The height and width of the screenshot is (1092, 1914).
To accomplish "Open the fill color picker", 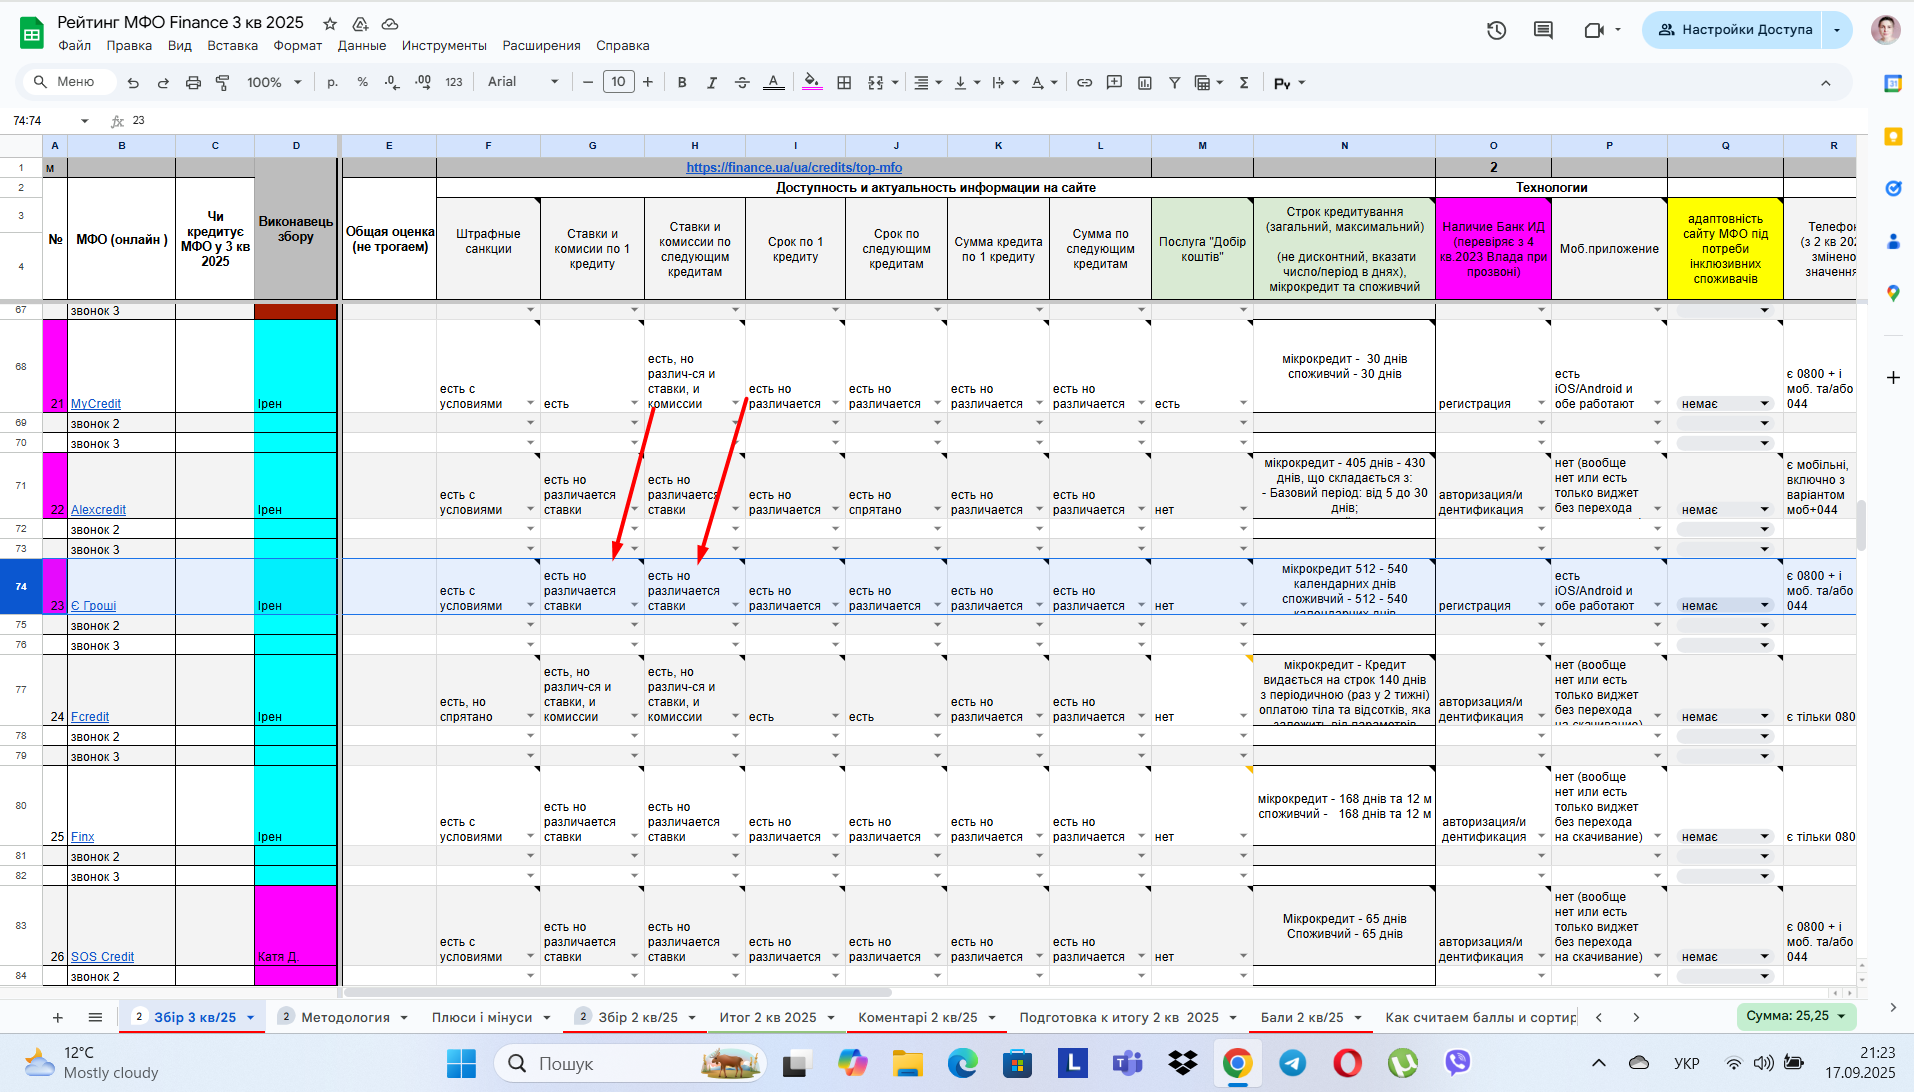I will pyautogui.click(x=812, y=83).
